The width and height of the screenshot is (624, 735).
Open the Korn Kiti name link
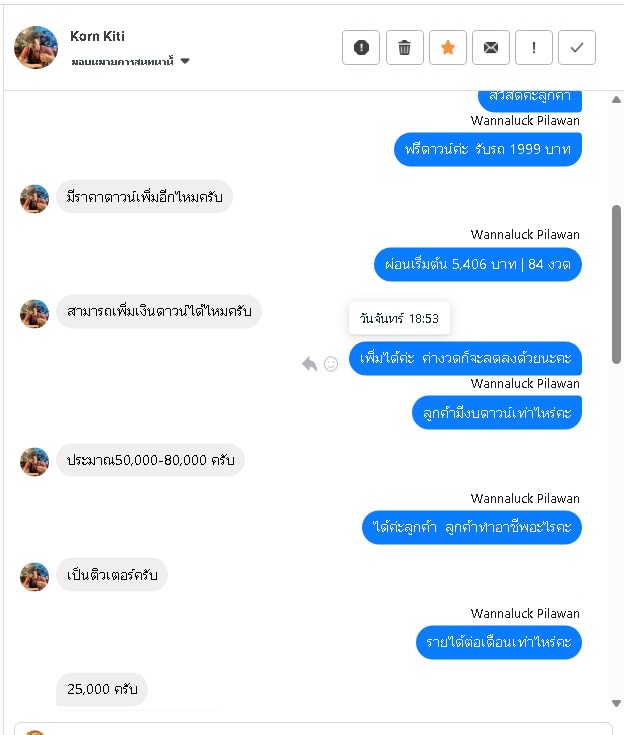coord(97,36)
